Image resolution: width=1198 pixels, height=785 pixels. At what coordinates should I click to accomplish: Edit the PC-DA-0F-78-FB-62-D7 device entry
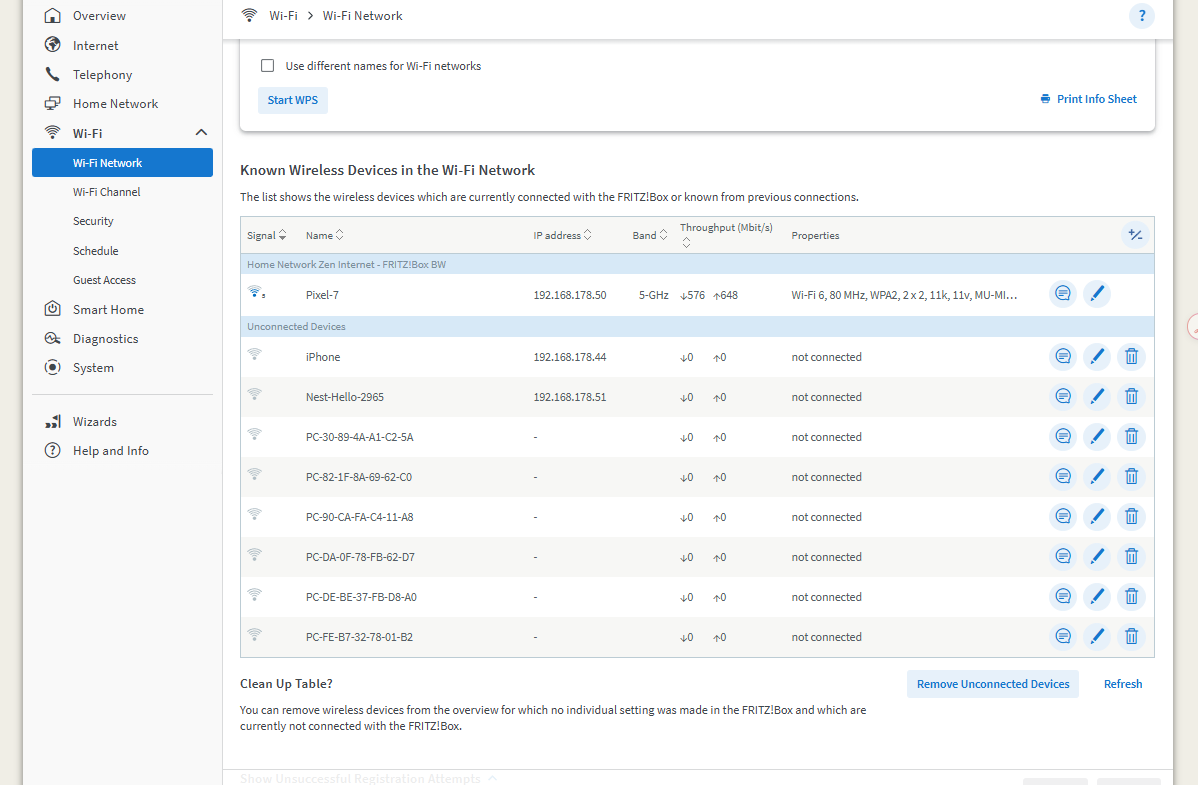click(1097, 557)
